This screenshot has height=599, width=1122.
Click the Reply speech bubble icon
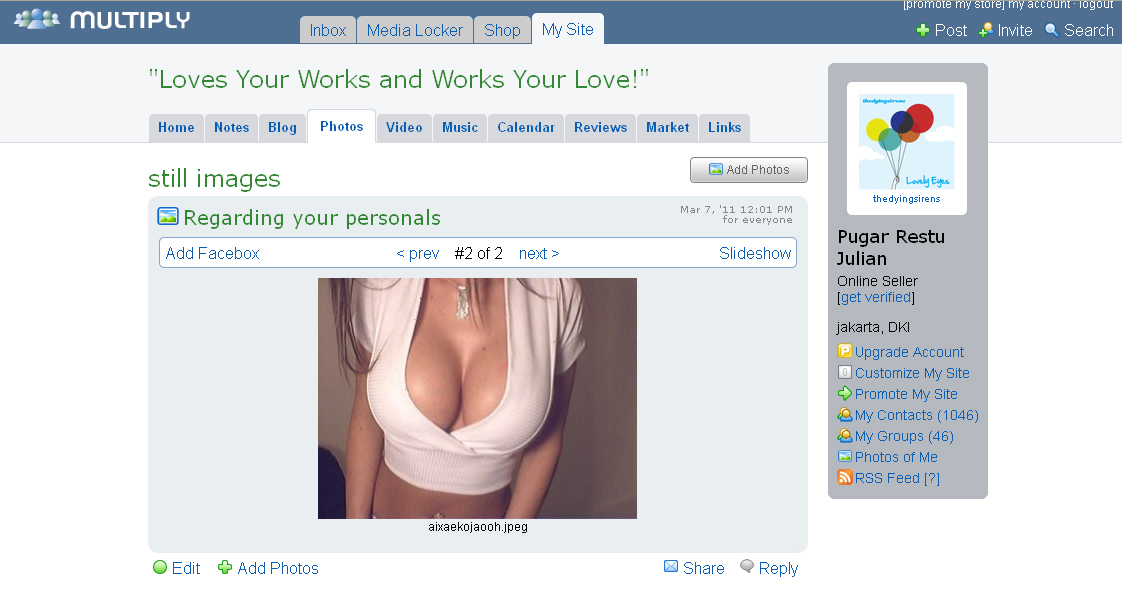click(x=747, y=567)
